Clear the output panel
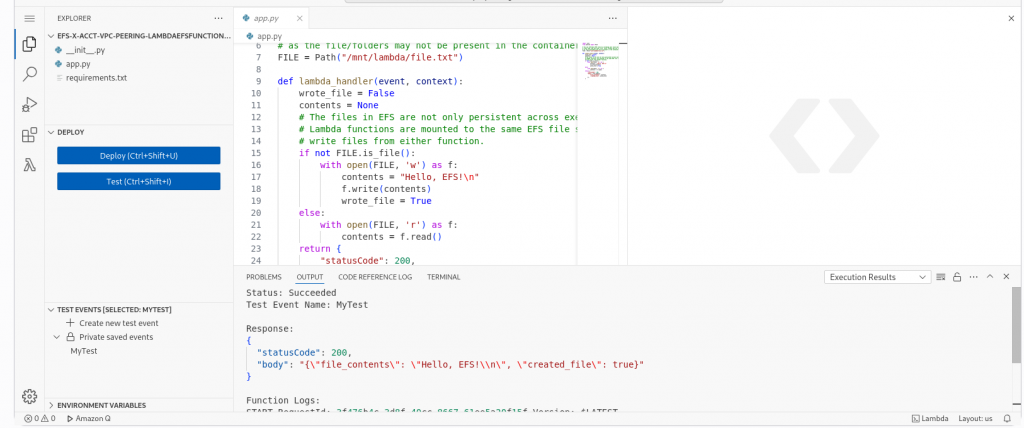 point(940,277)
